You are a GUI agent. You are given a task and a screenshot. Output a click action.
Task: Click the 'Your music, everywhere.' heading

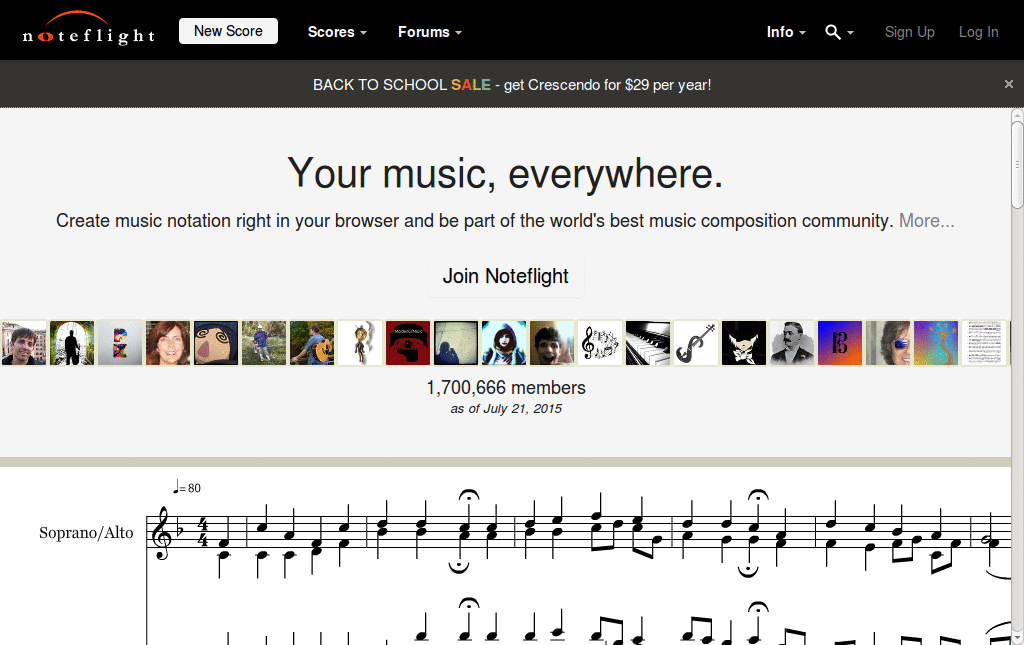coord(505,173)
